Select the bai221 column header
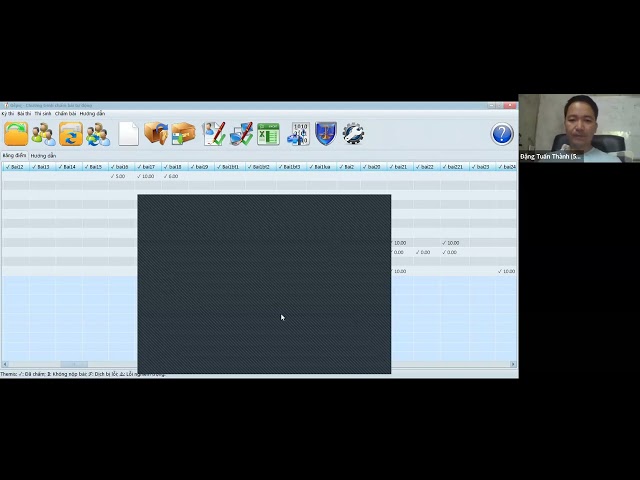Viewport: 640px width, 480px height. [454, 167]
